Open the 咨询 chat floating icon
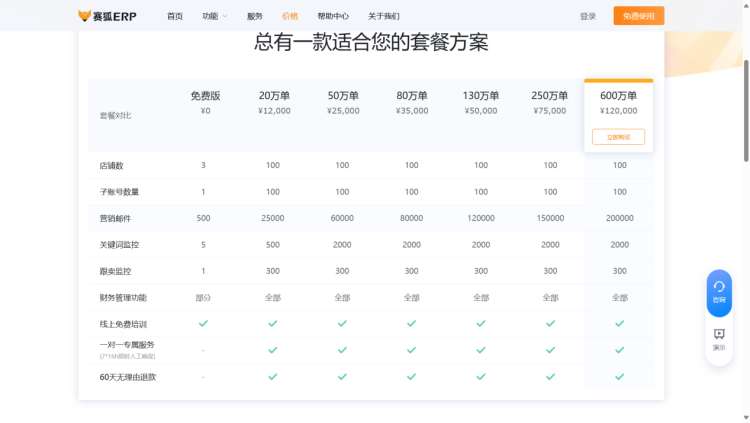 (719, 291)
